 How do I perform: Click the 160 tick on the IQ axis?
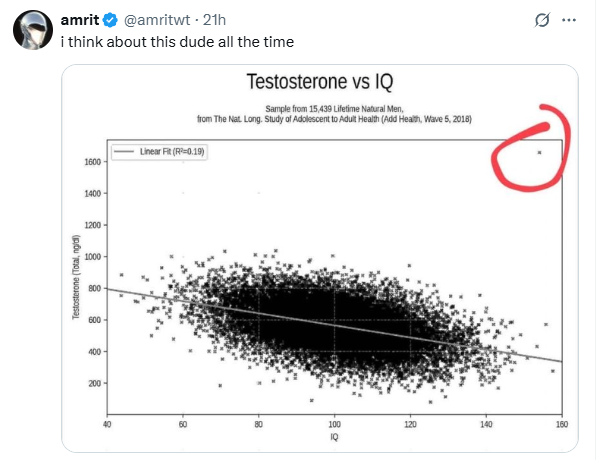click(x=562, y=424)
